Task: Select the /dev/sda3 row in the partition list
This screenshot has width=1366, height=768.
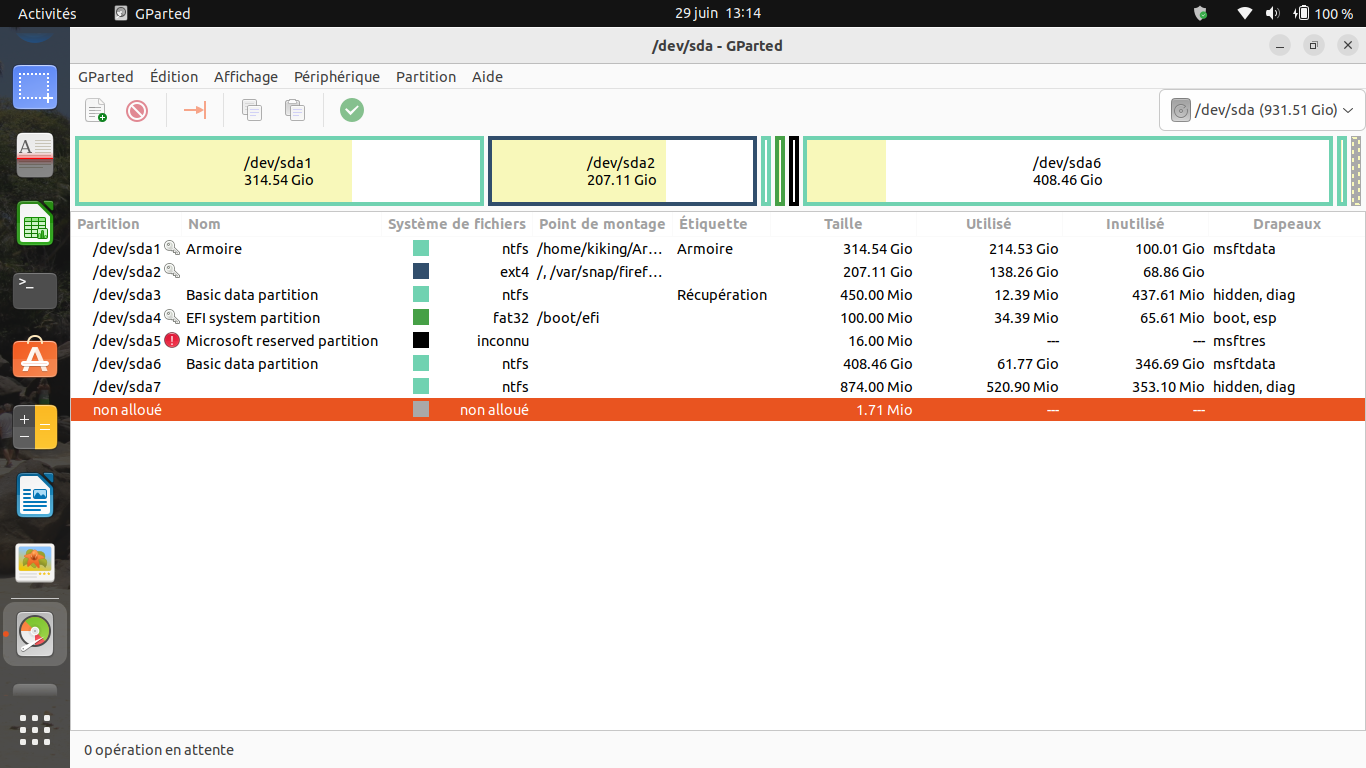Action: tap(718, 294)
